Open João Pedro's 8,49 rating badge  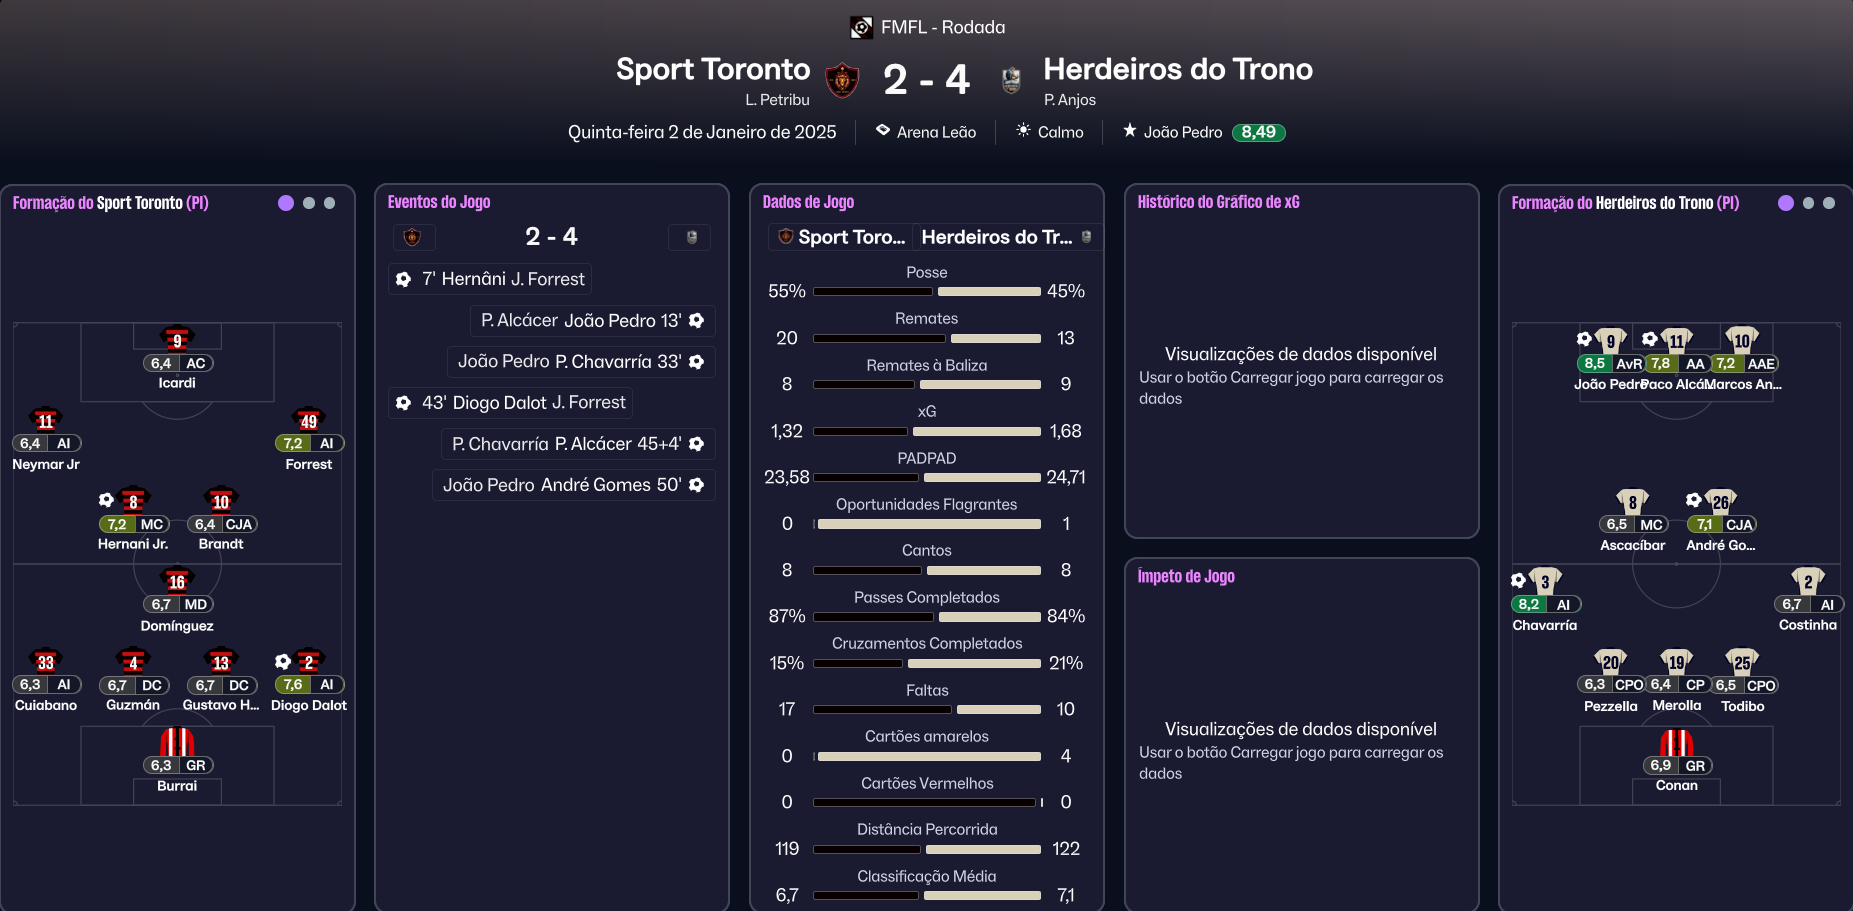coord(1260,131)
